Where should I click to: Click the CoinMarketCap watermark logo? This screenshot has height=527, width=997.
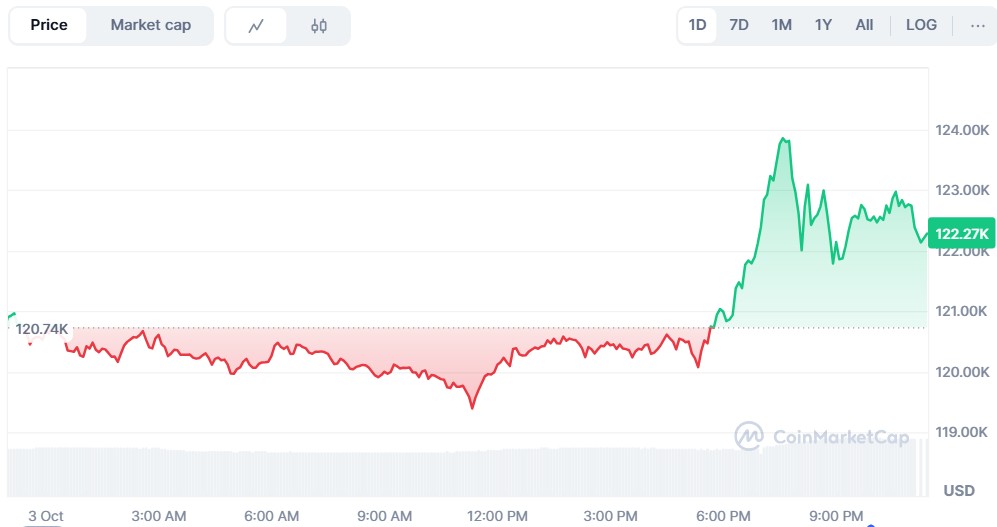click(822, 437)
